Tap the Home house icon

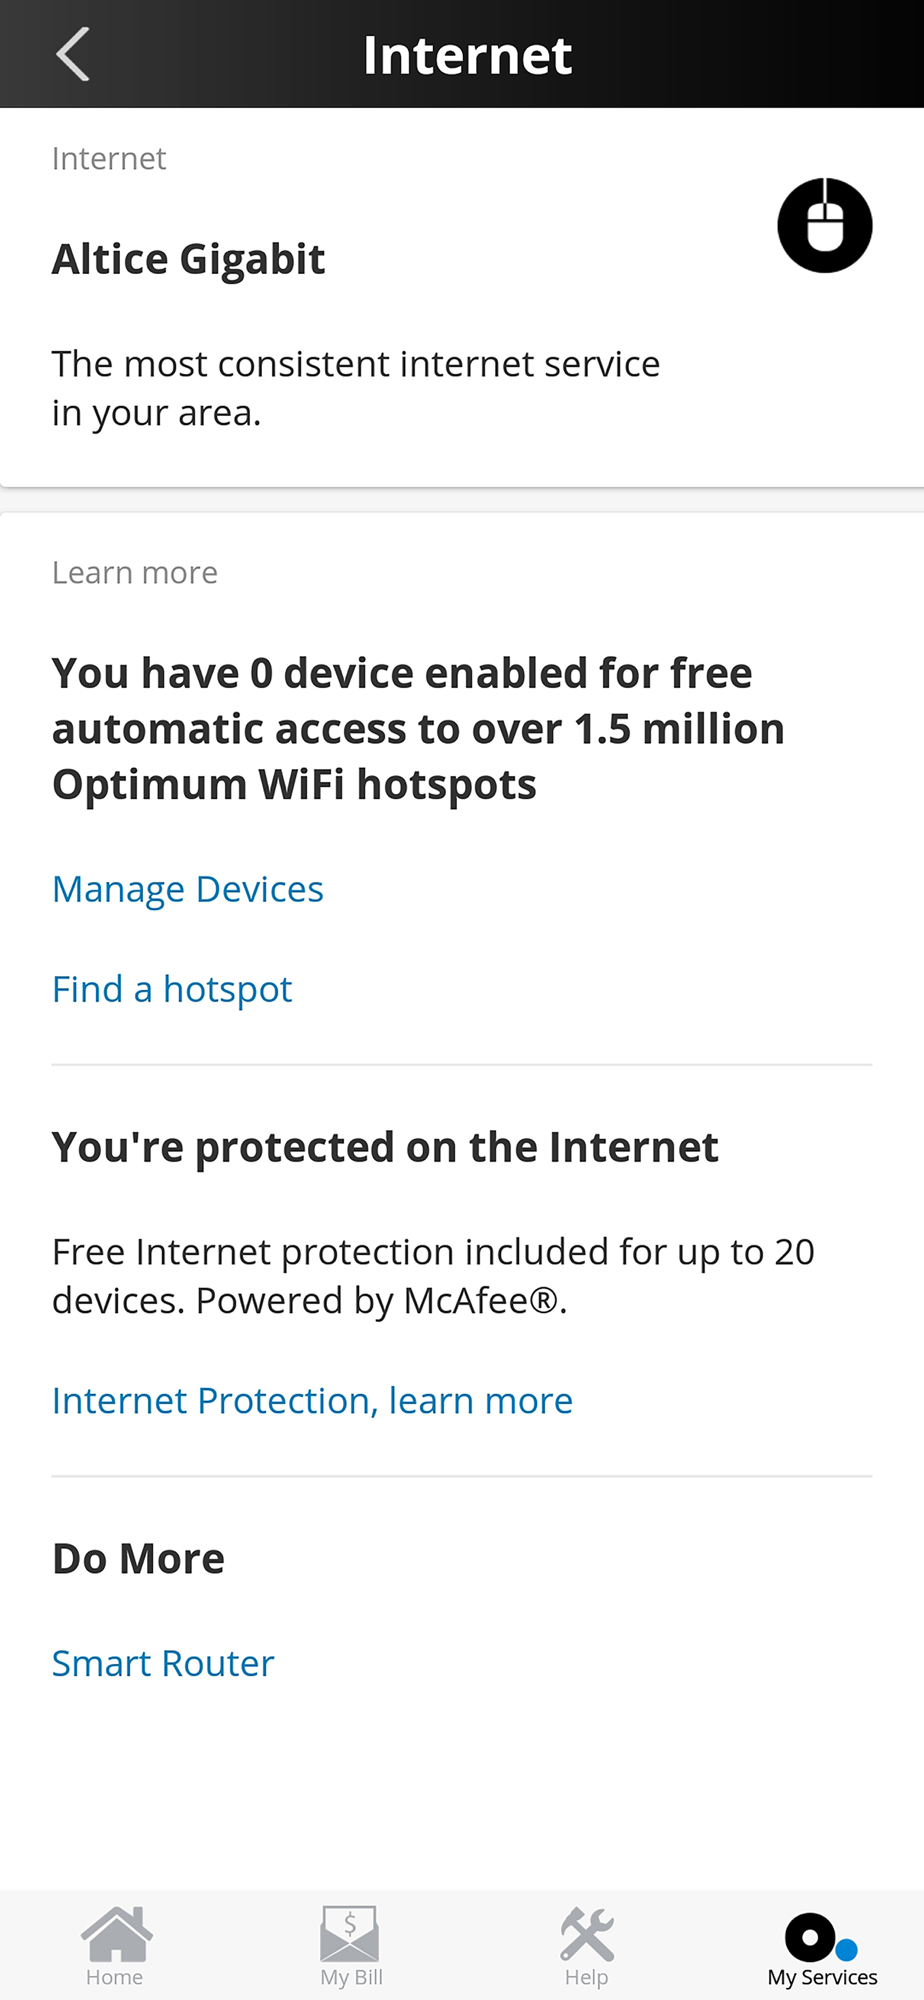point(116,1933)
